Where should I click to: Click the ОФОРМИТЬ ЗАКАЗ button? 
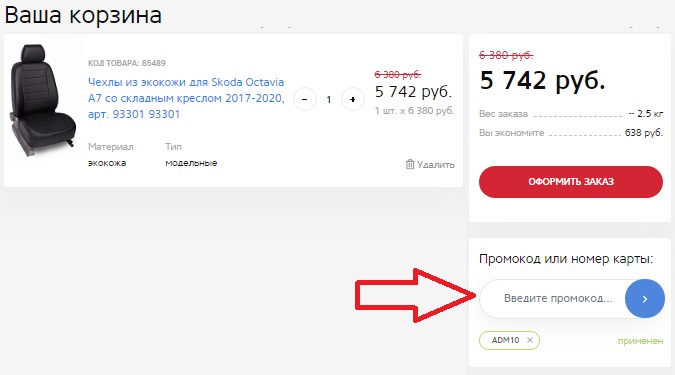coord(571,182)
